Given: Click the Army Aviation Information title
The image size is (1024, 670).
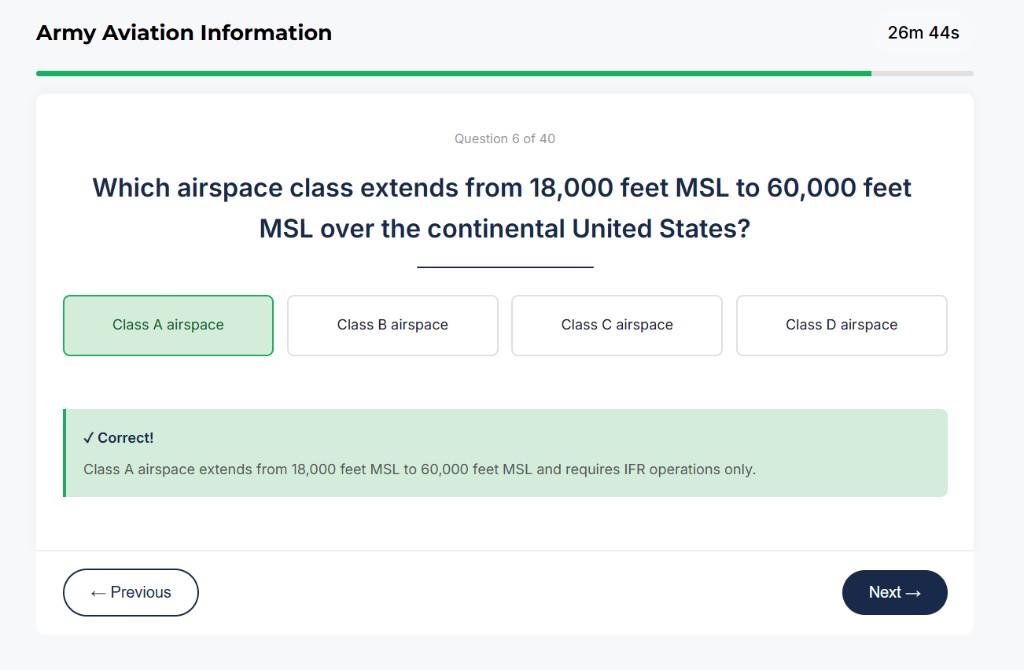Looking at the screenshot, I should tap(183, 33).
